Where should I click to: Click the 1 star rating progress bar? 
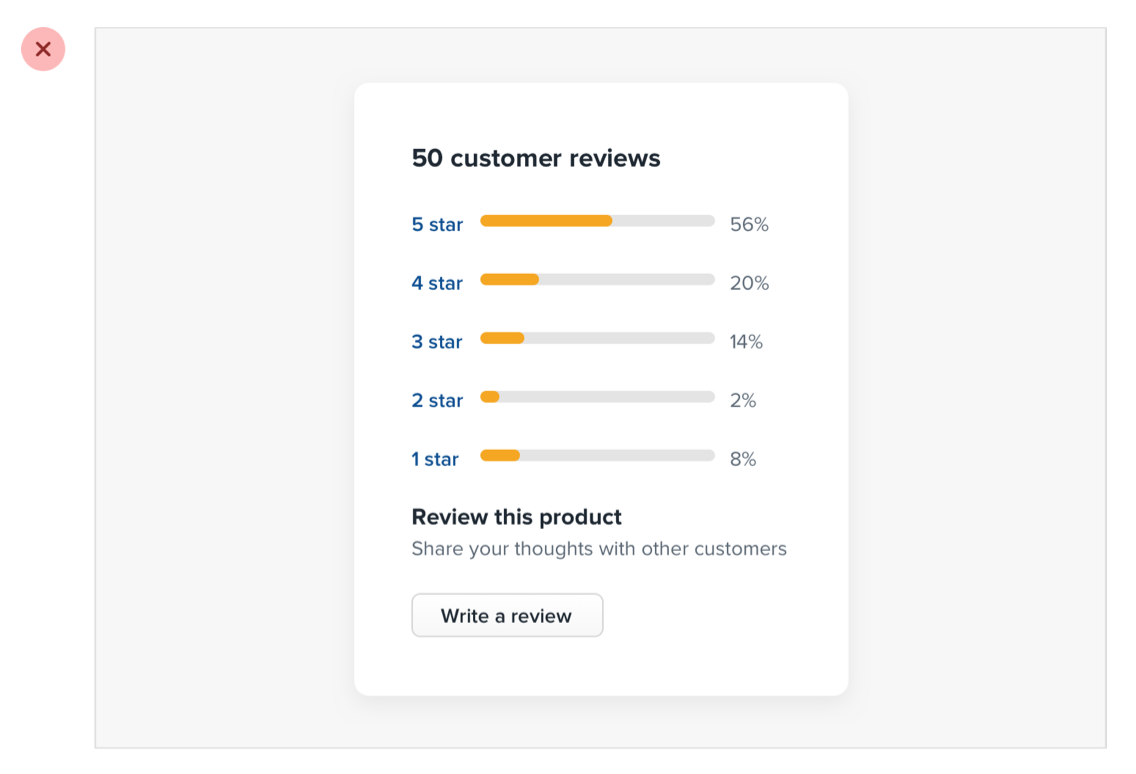[x=597, y=456]
